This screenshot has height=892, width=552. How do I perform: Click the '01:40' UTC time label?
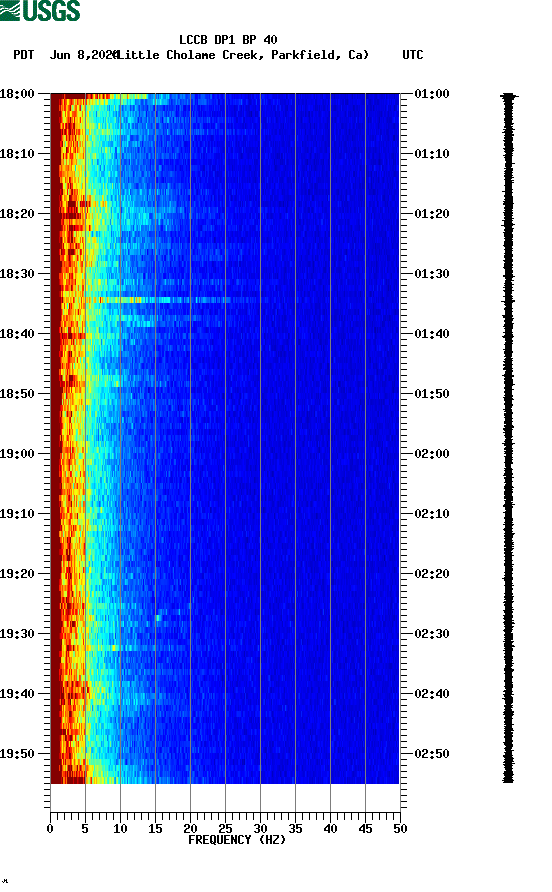click(432, 334)
